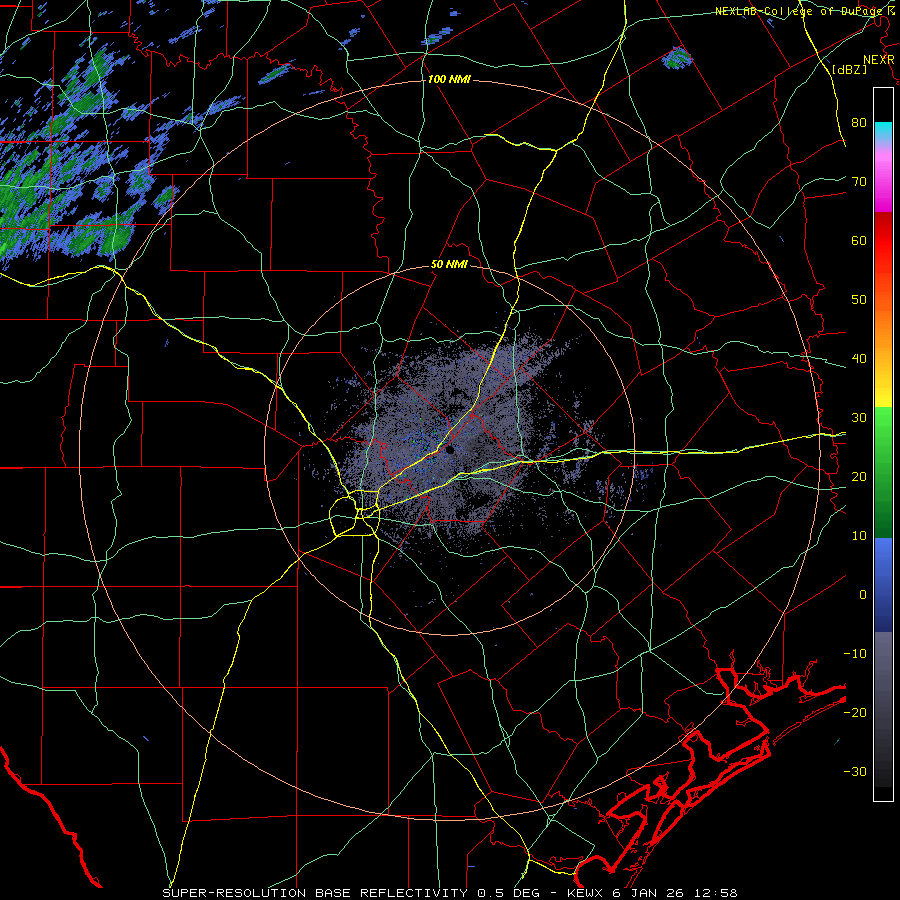Click the [dBZ] unit label
The width and height of the screenshot is (900, 900).
(849, 69)
